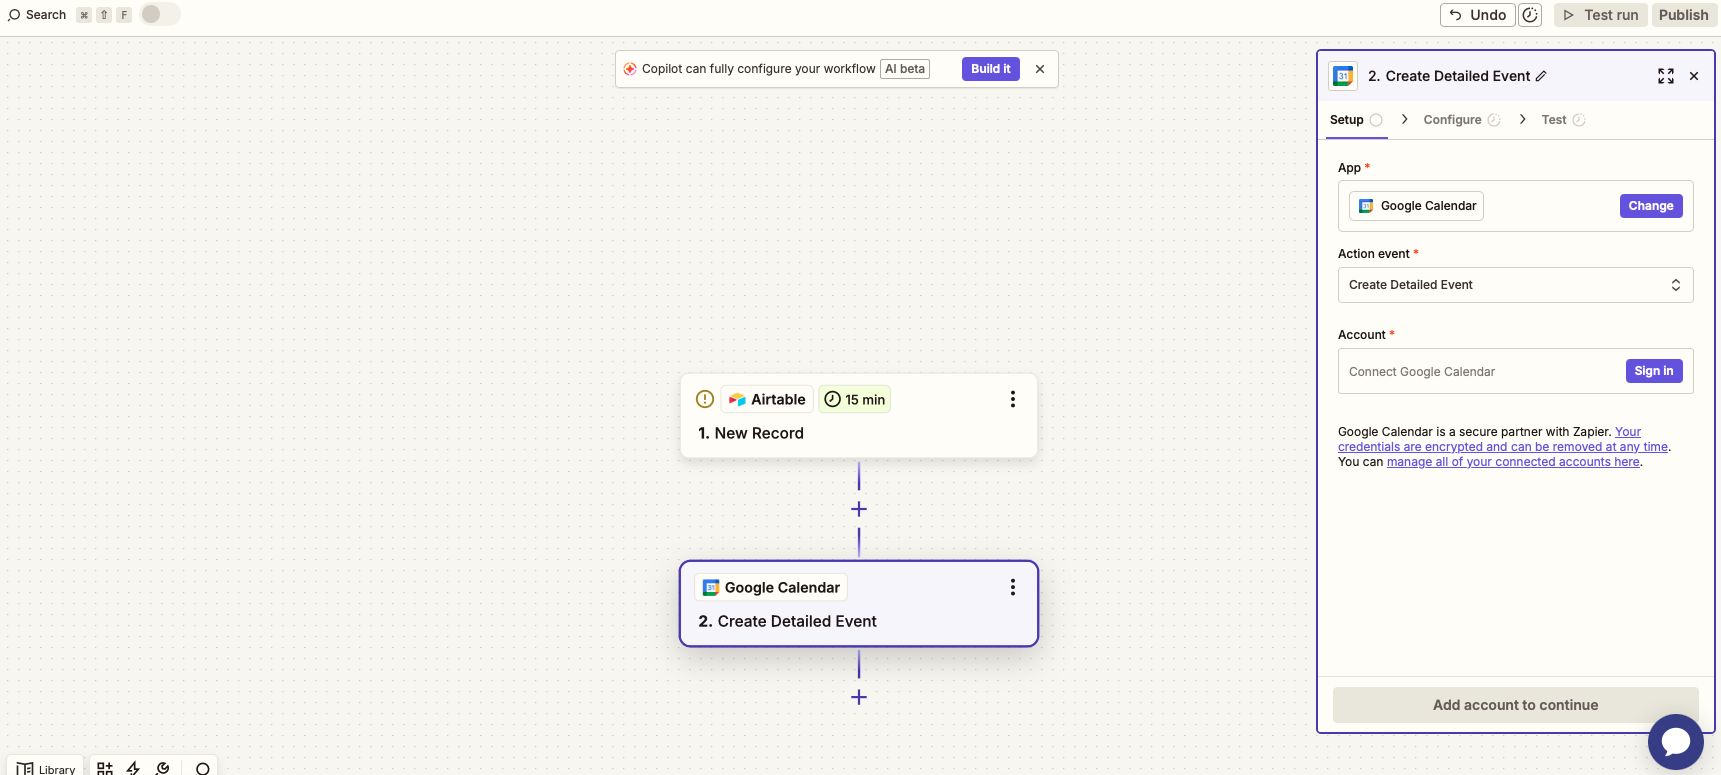Click the AI beta badge
1721x775 pixels.
[905, 69]
